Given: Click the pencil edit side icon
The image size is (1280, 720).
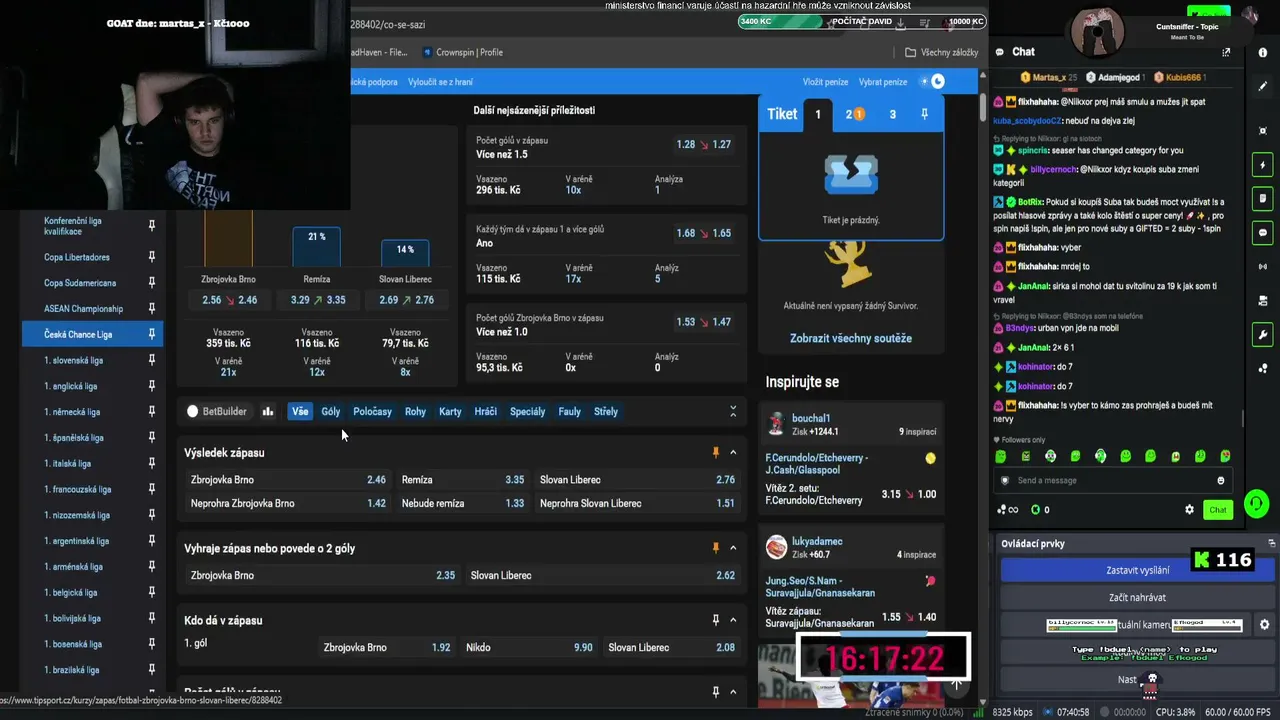Looking at the screenshot, I should (x=1263, y=87).
